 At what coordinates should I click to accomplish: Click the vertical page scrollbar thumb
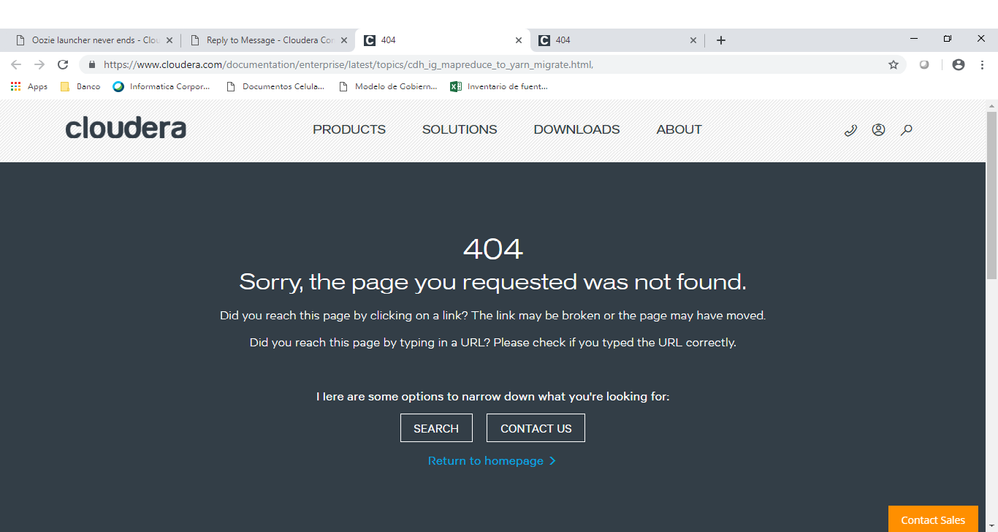992,195
